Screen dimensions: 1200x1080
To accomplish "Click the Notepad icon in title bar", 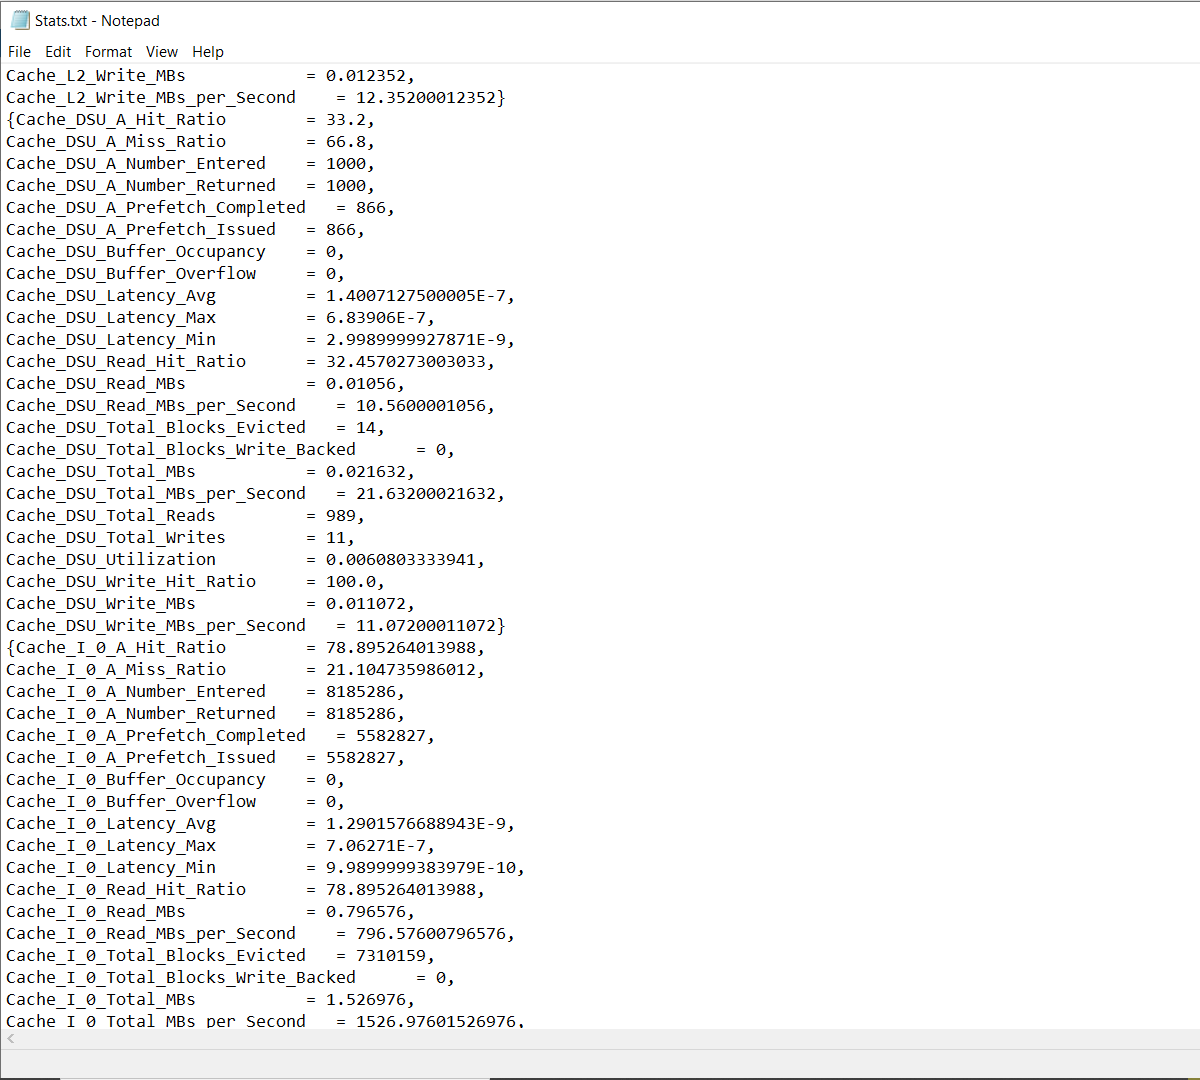I will [20, 20].
